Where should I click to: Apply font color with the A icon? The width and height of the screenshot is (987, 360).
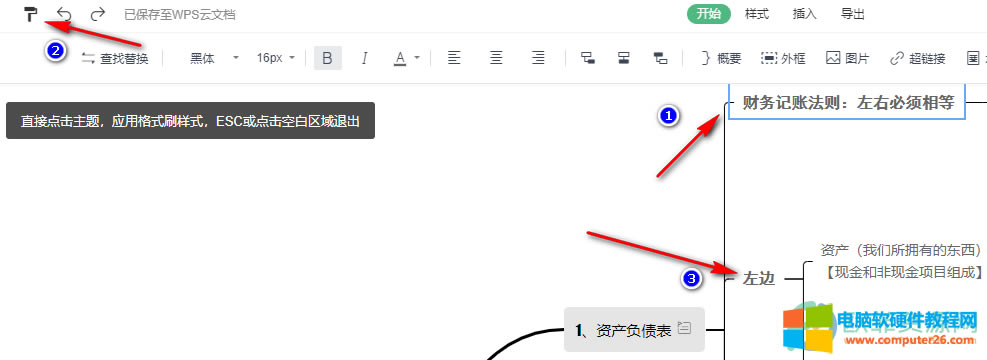coord(400,59)
